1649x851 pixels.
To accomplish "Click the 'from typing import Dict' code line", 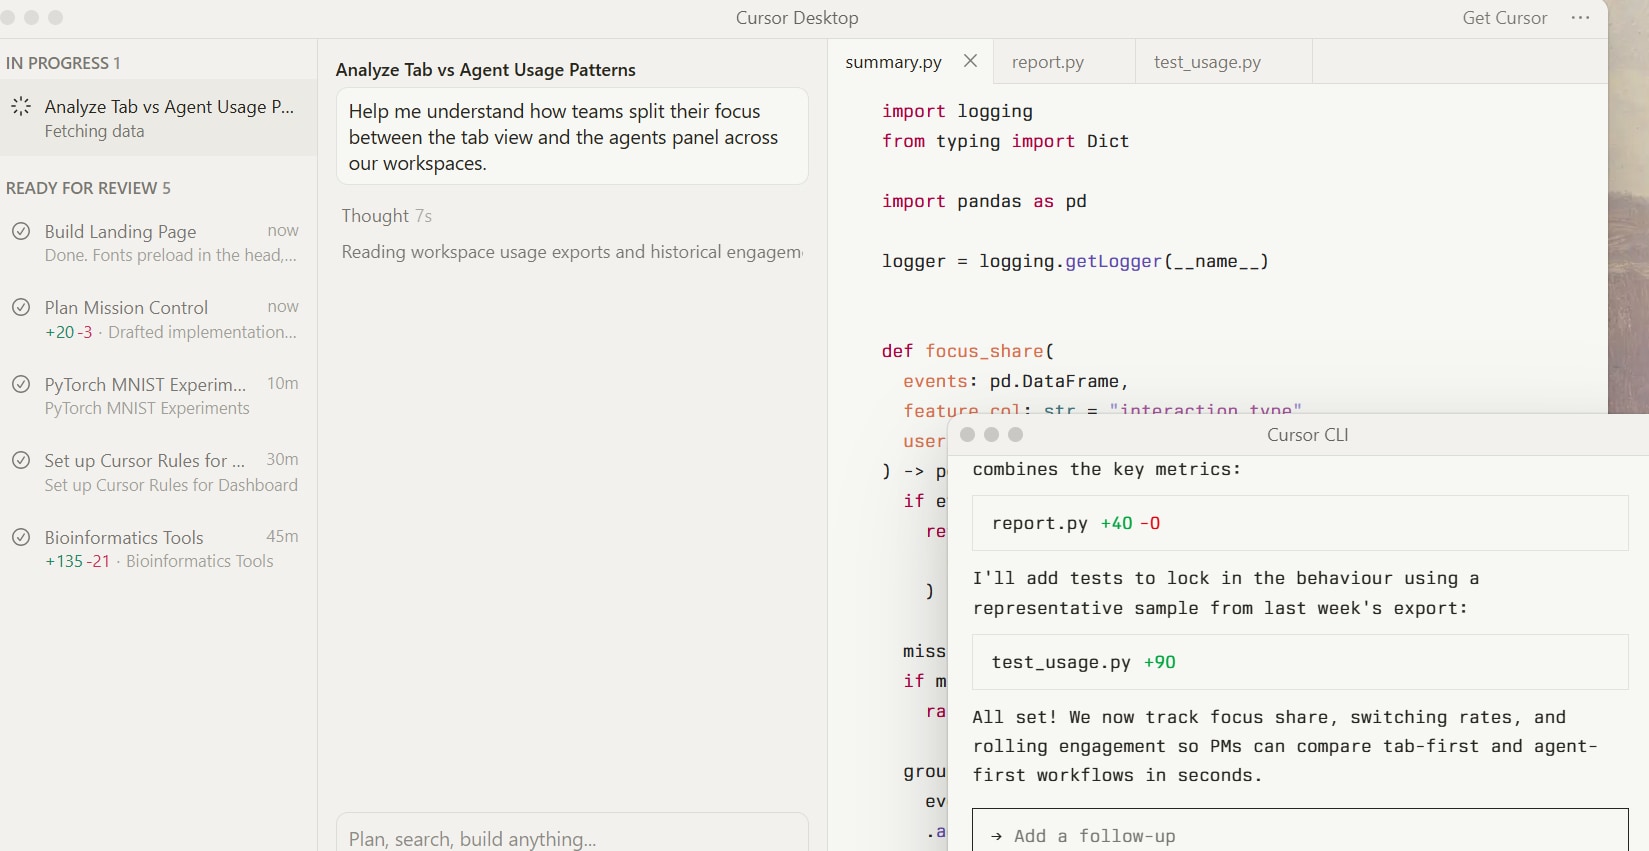I will pos(1005,141).
